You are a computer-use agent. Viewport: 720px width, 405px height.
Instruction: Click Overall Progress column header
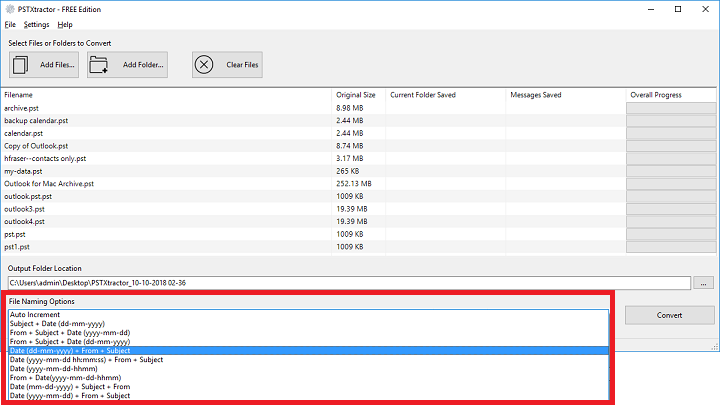pos(671,95)
